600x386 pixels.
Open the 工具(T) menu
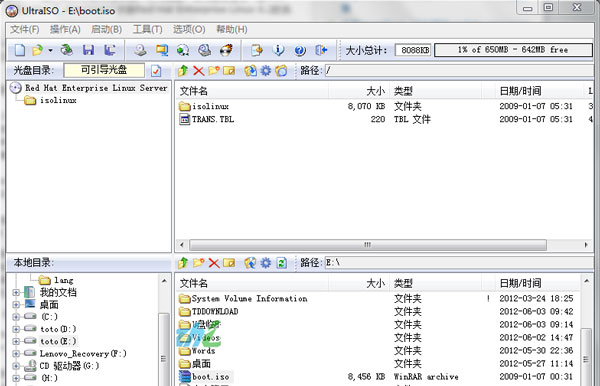[x=147, y=29]
